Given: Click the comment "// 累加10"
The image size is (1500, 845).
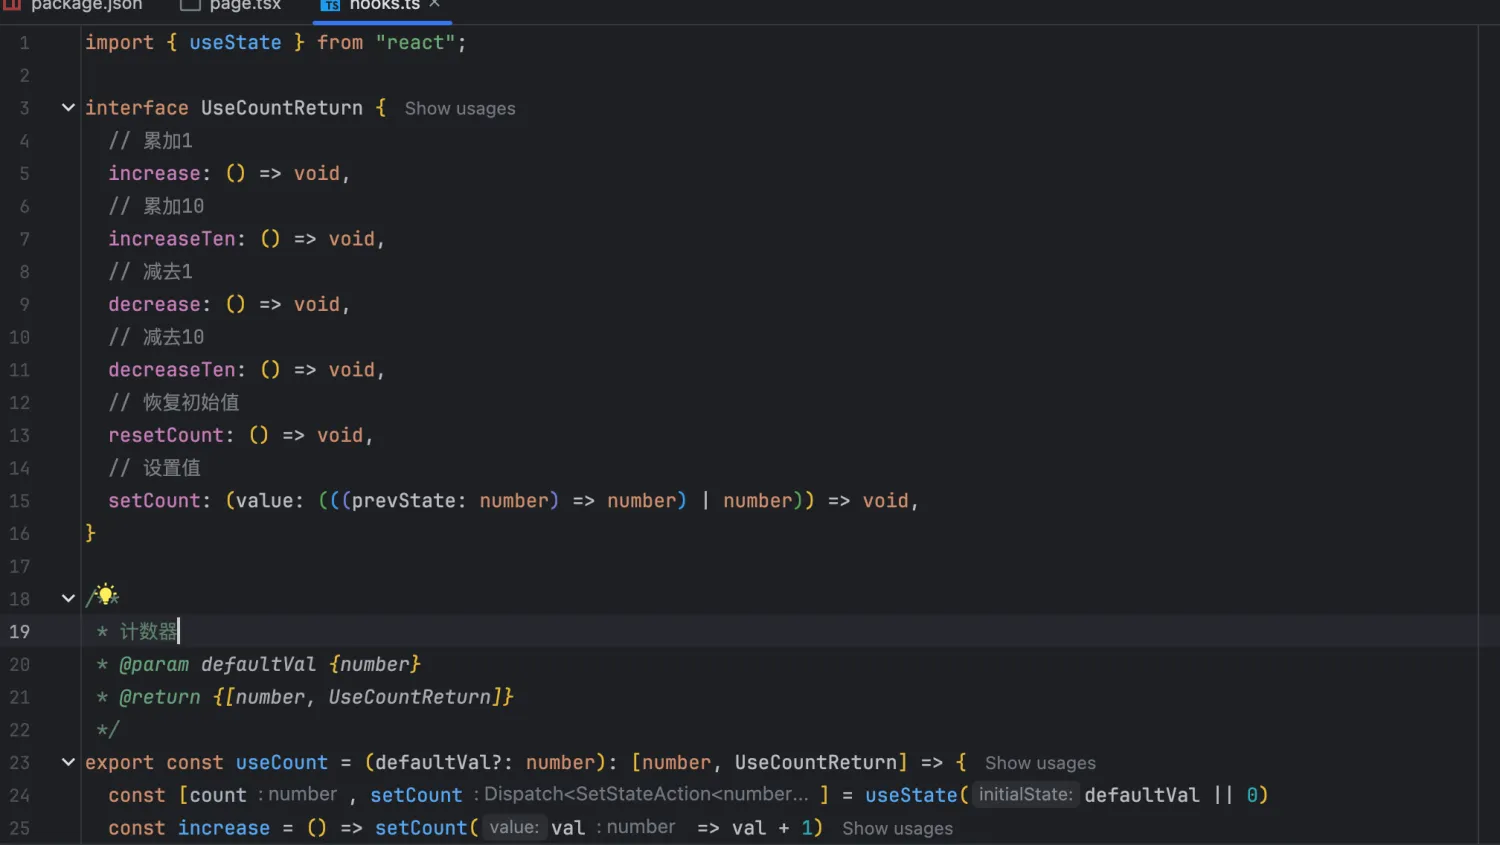Looking at the screenshot, I should pyautogui.click(x=156, y=206).
